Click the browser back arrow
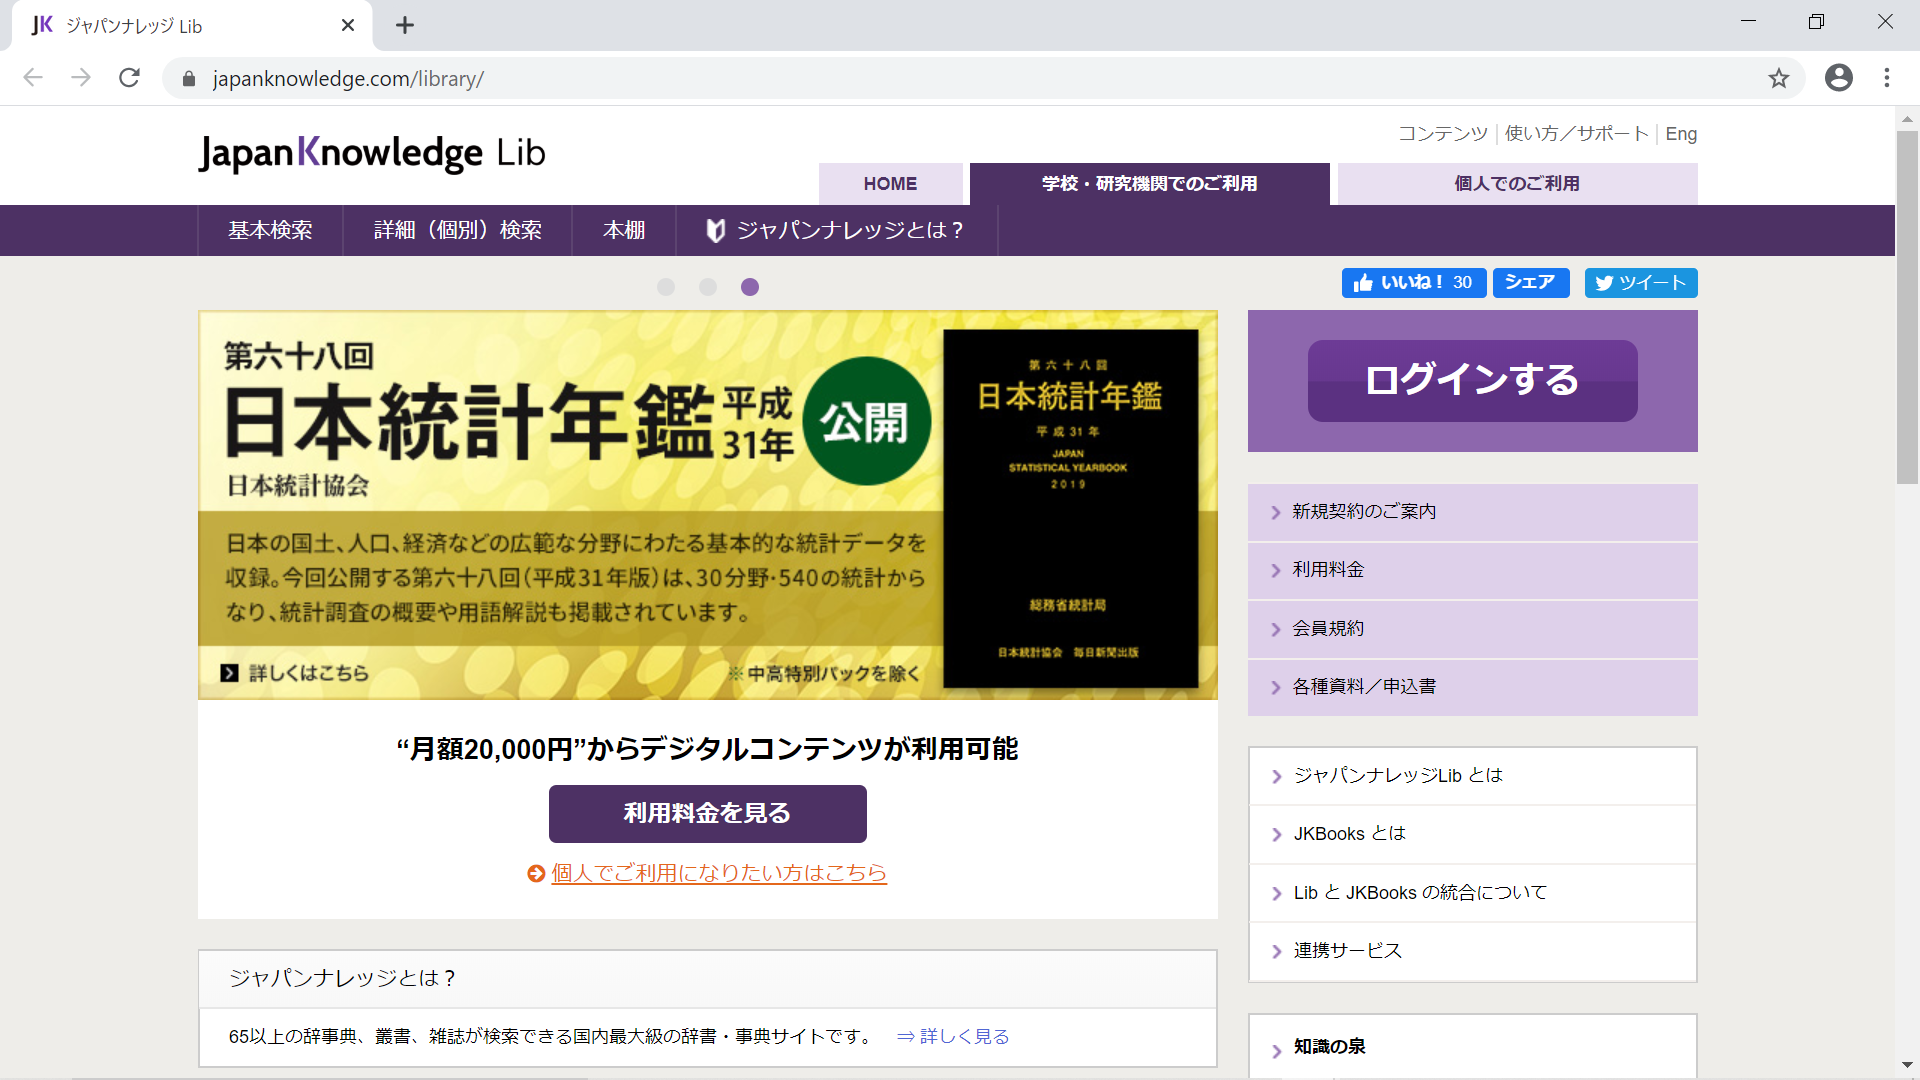This screenshot has height=1080, width=1920. click(33, 78)
